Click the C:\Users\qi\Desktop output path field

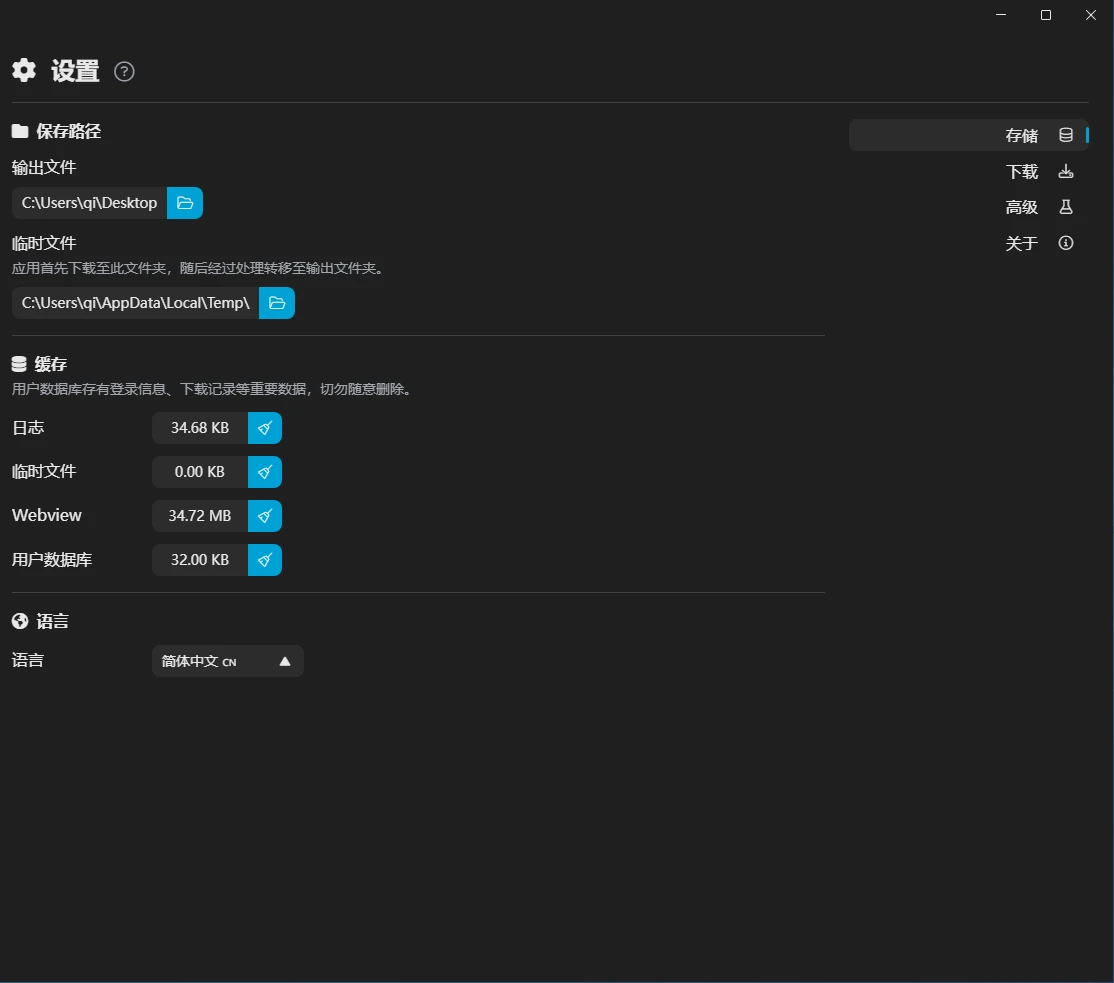point(90,203)
